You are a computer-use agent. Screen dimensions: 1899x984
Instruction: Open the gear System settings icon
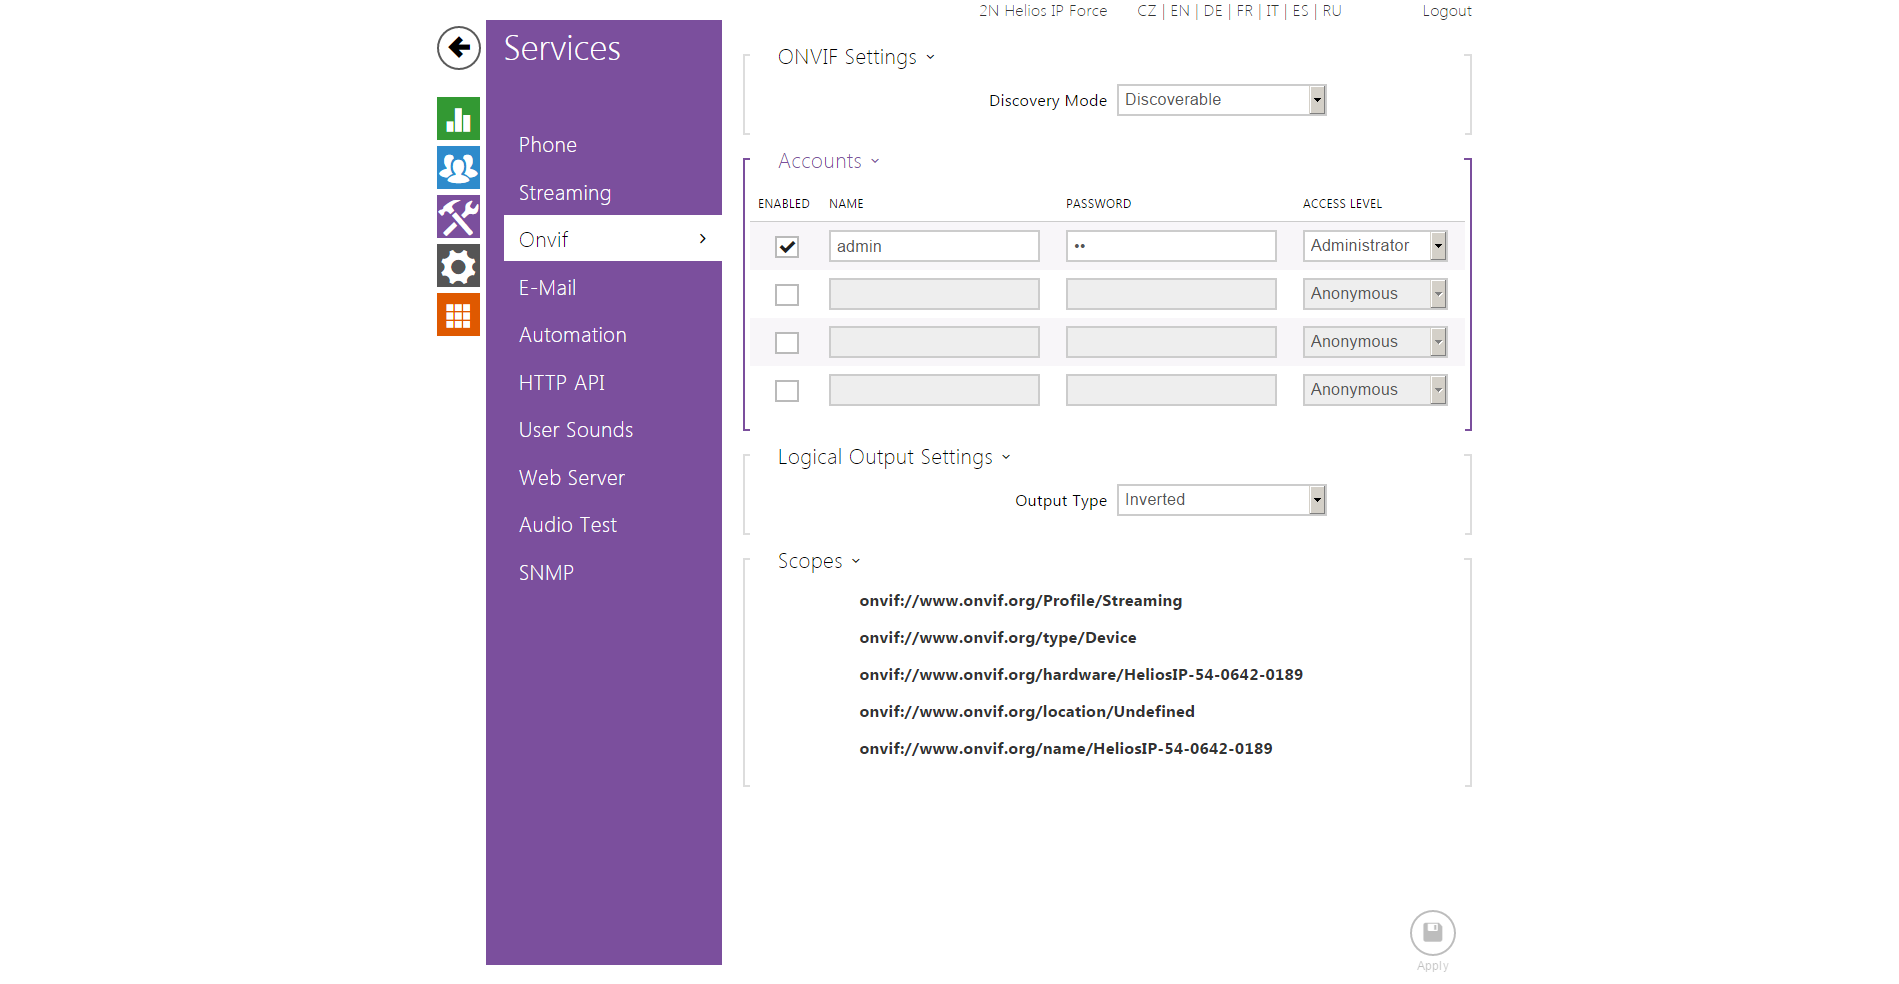pyautogui.click(x=458, y=266)
